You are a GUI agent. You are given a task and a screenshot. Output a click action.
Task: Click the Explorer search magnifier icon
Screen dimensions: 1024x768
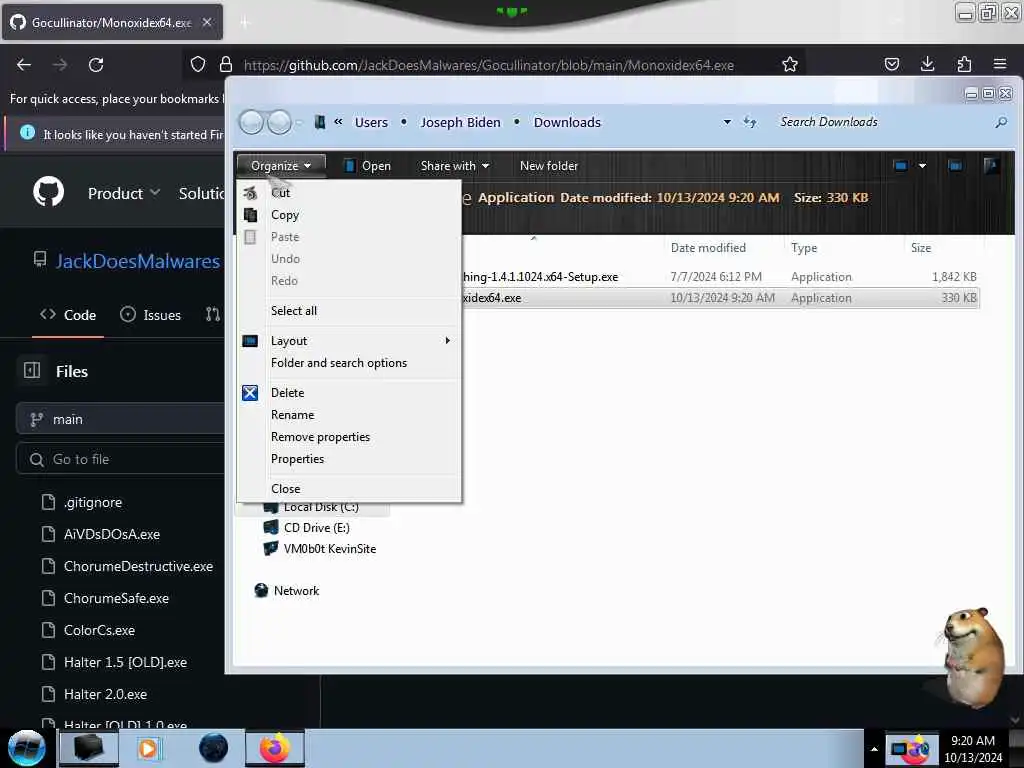[1000, 122]
